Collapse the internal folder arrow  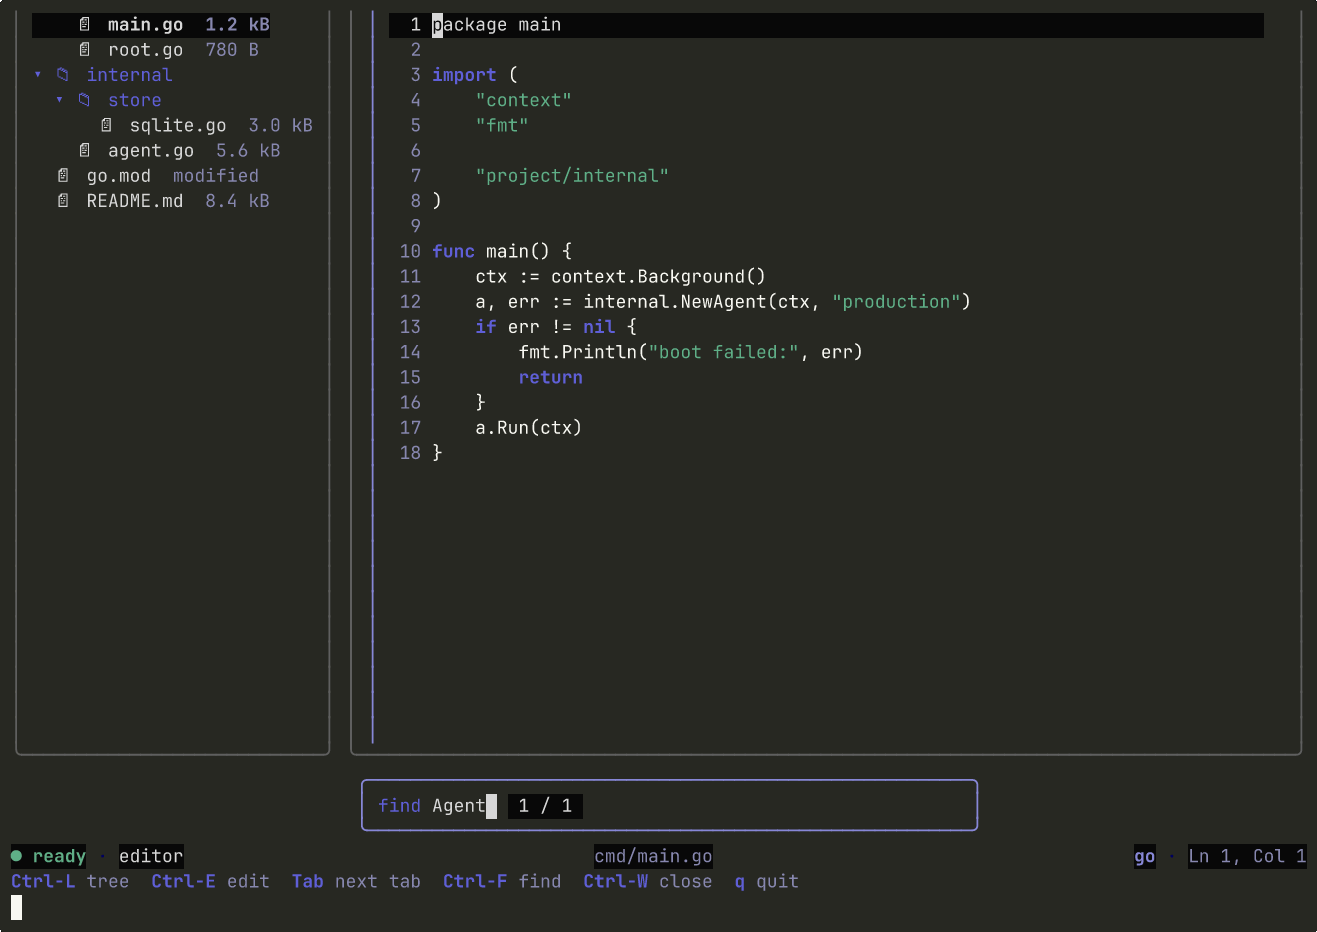38,75
